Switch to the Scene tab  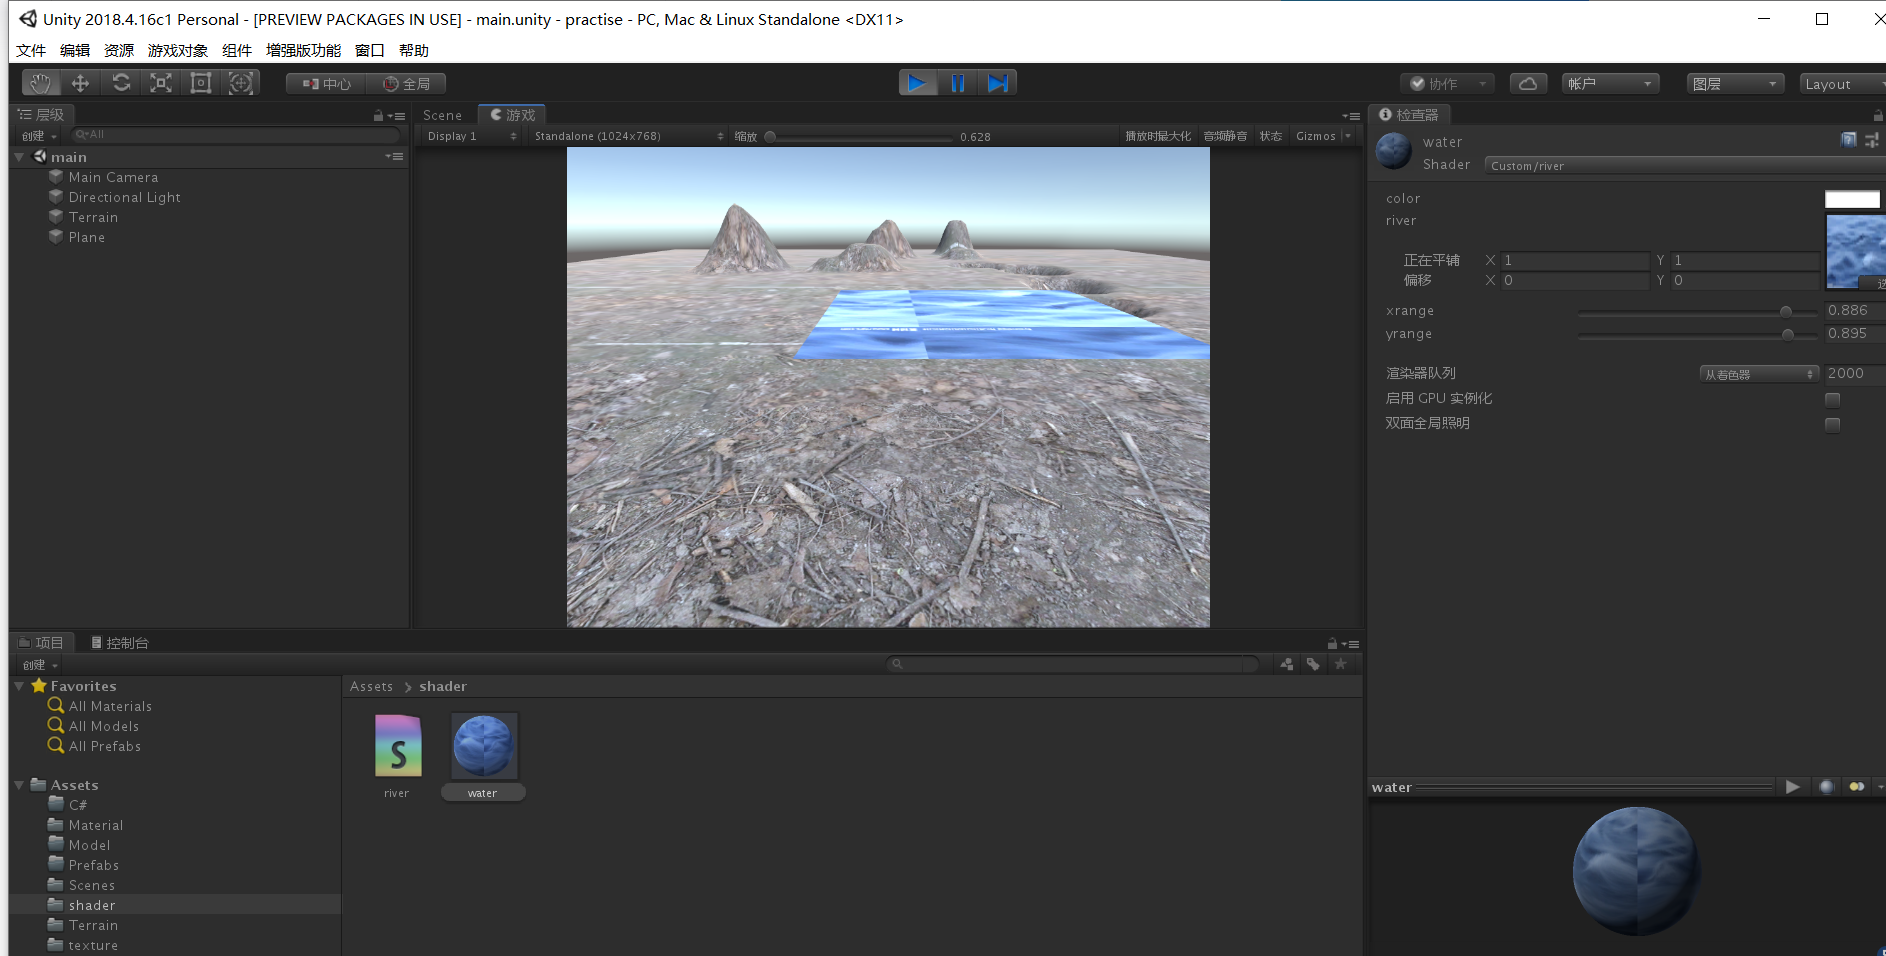pyautogui.click(x=443, y=114)
